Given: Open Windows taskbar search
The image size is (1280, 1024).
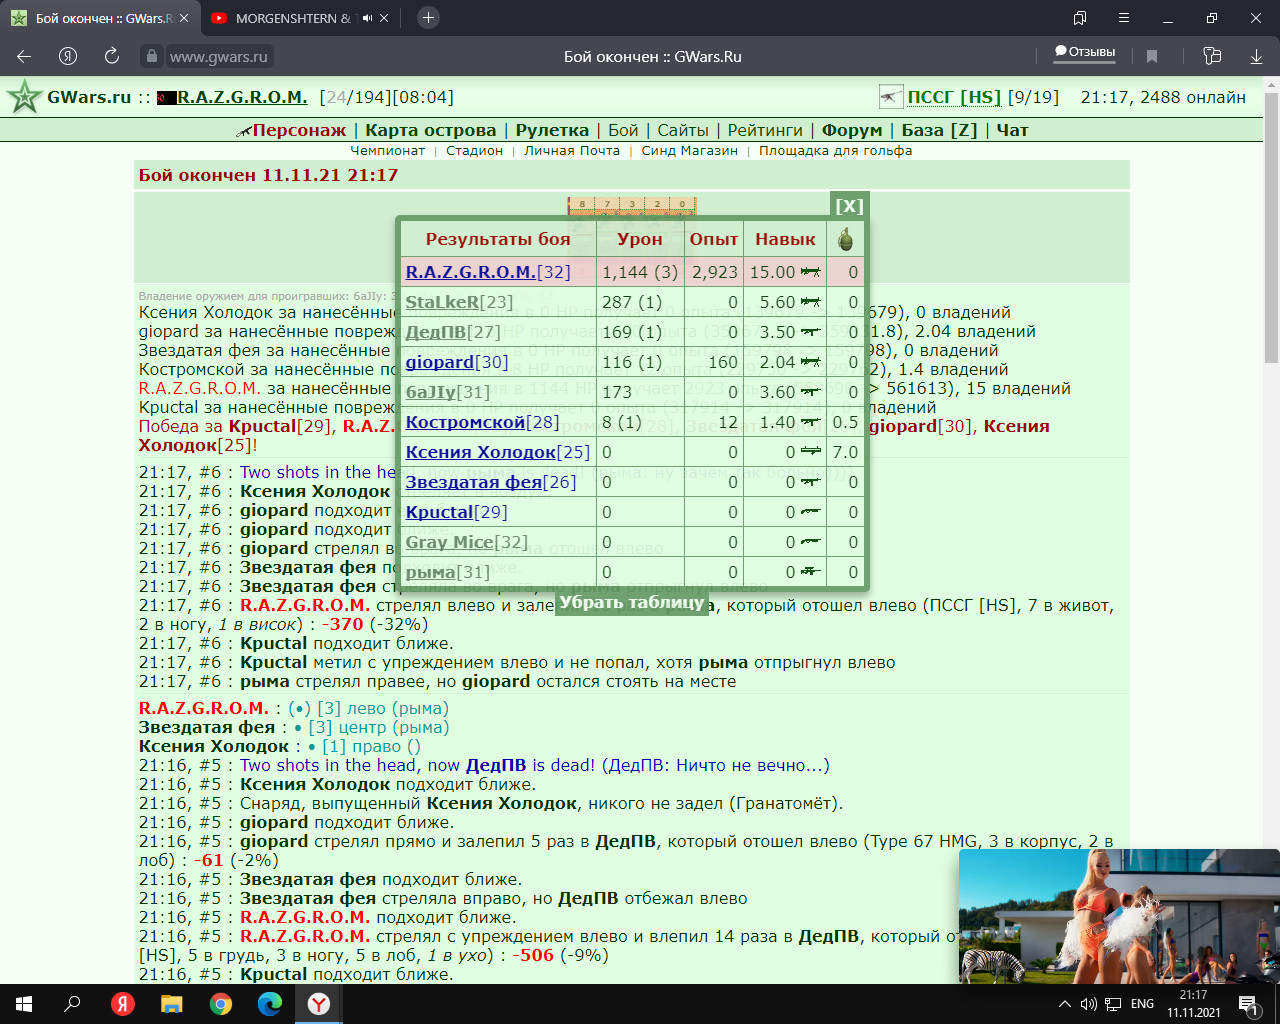Looking at the screenshot, I should [72, 1004].
